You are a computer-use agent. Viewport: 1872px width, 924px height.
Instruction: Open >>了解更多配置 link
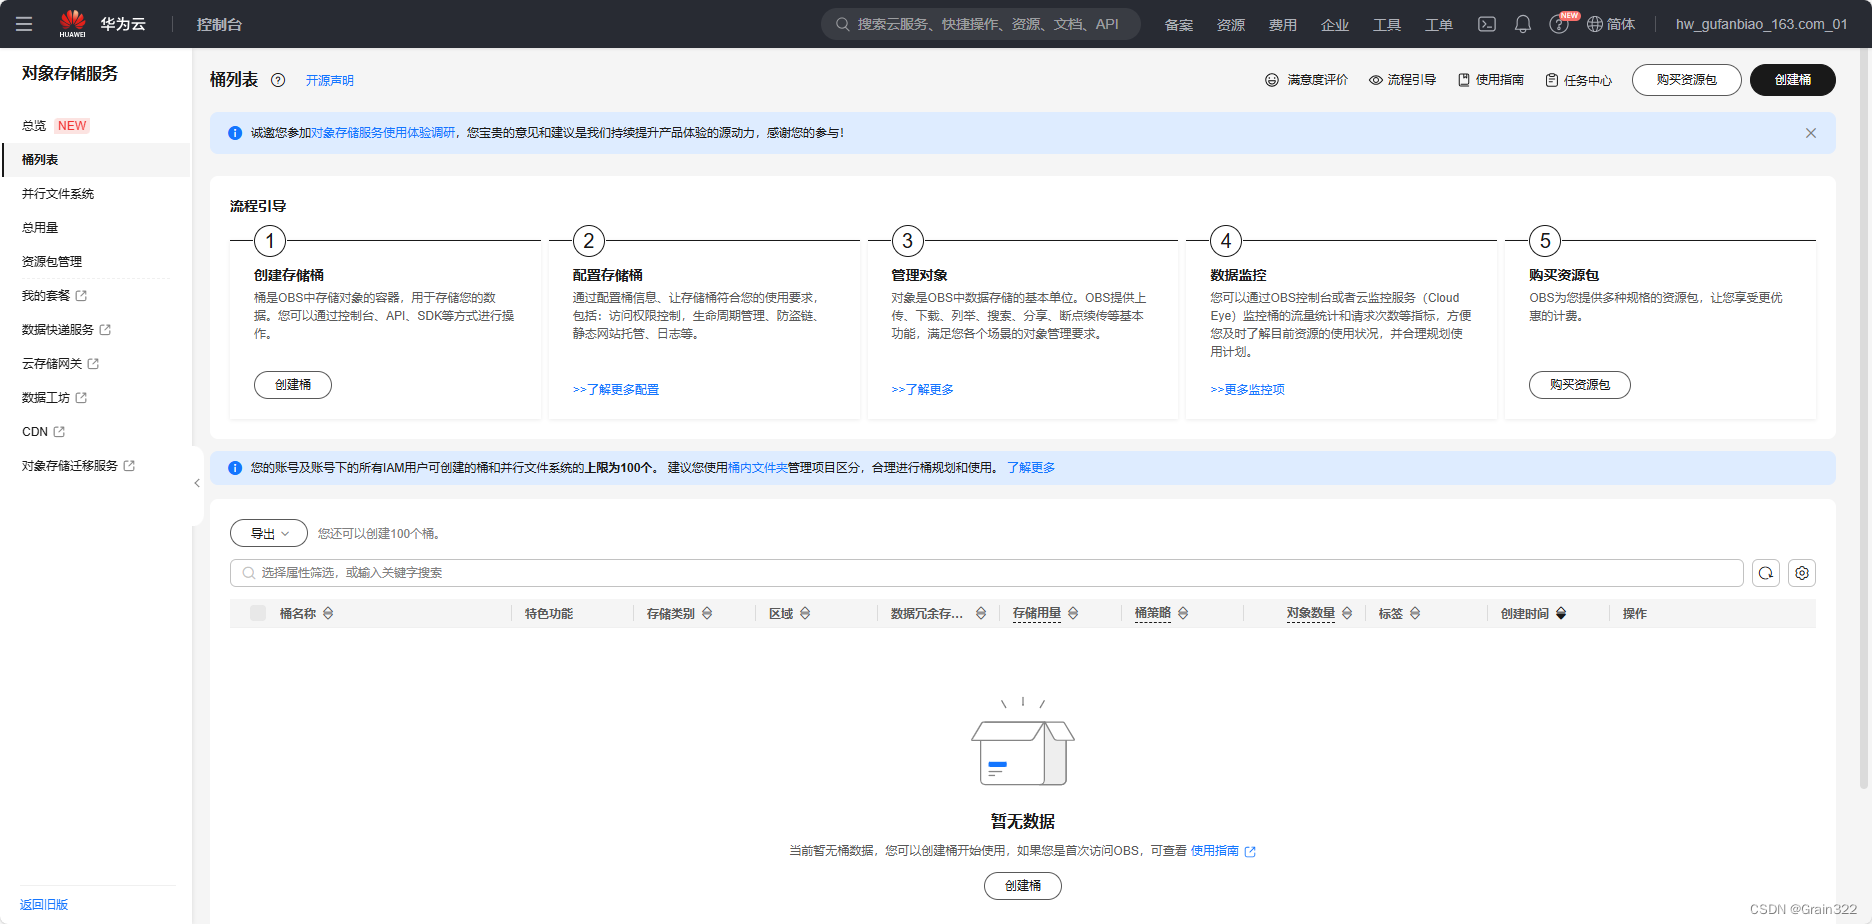[x=616, y=390]
